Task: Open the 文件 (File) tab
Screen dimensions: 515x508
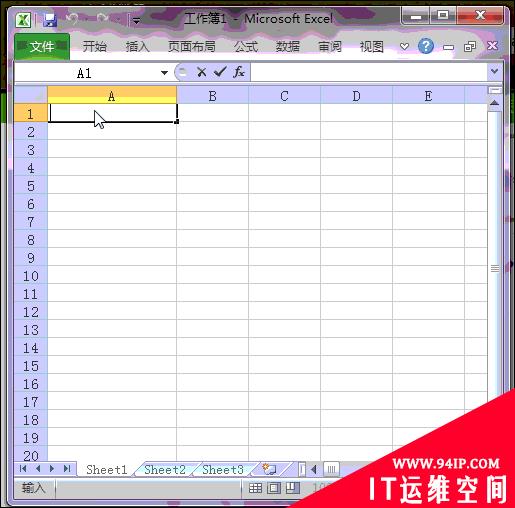Action: point(42,46)
